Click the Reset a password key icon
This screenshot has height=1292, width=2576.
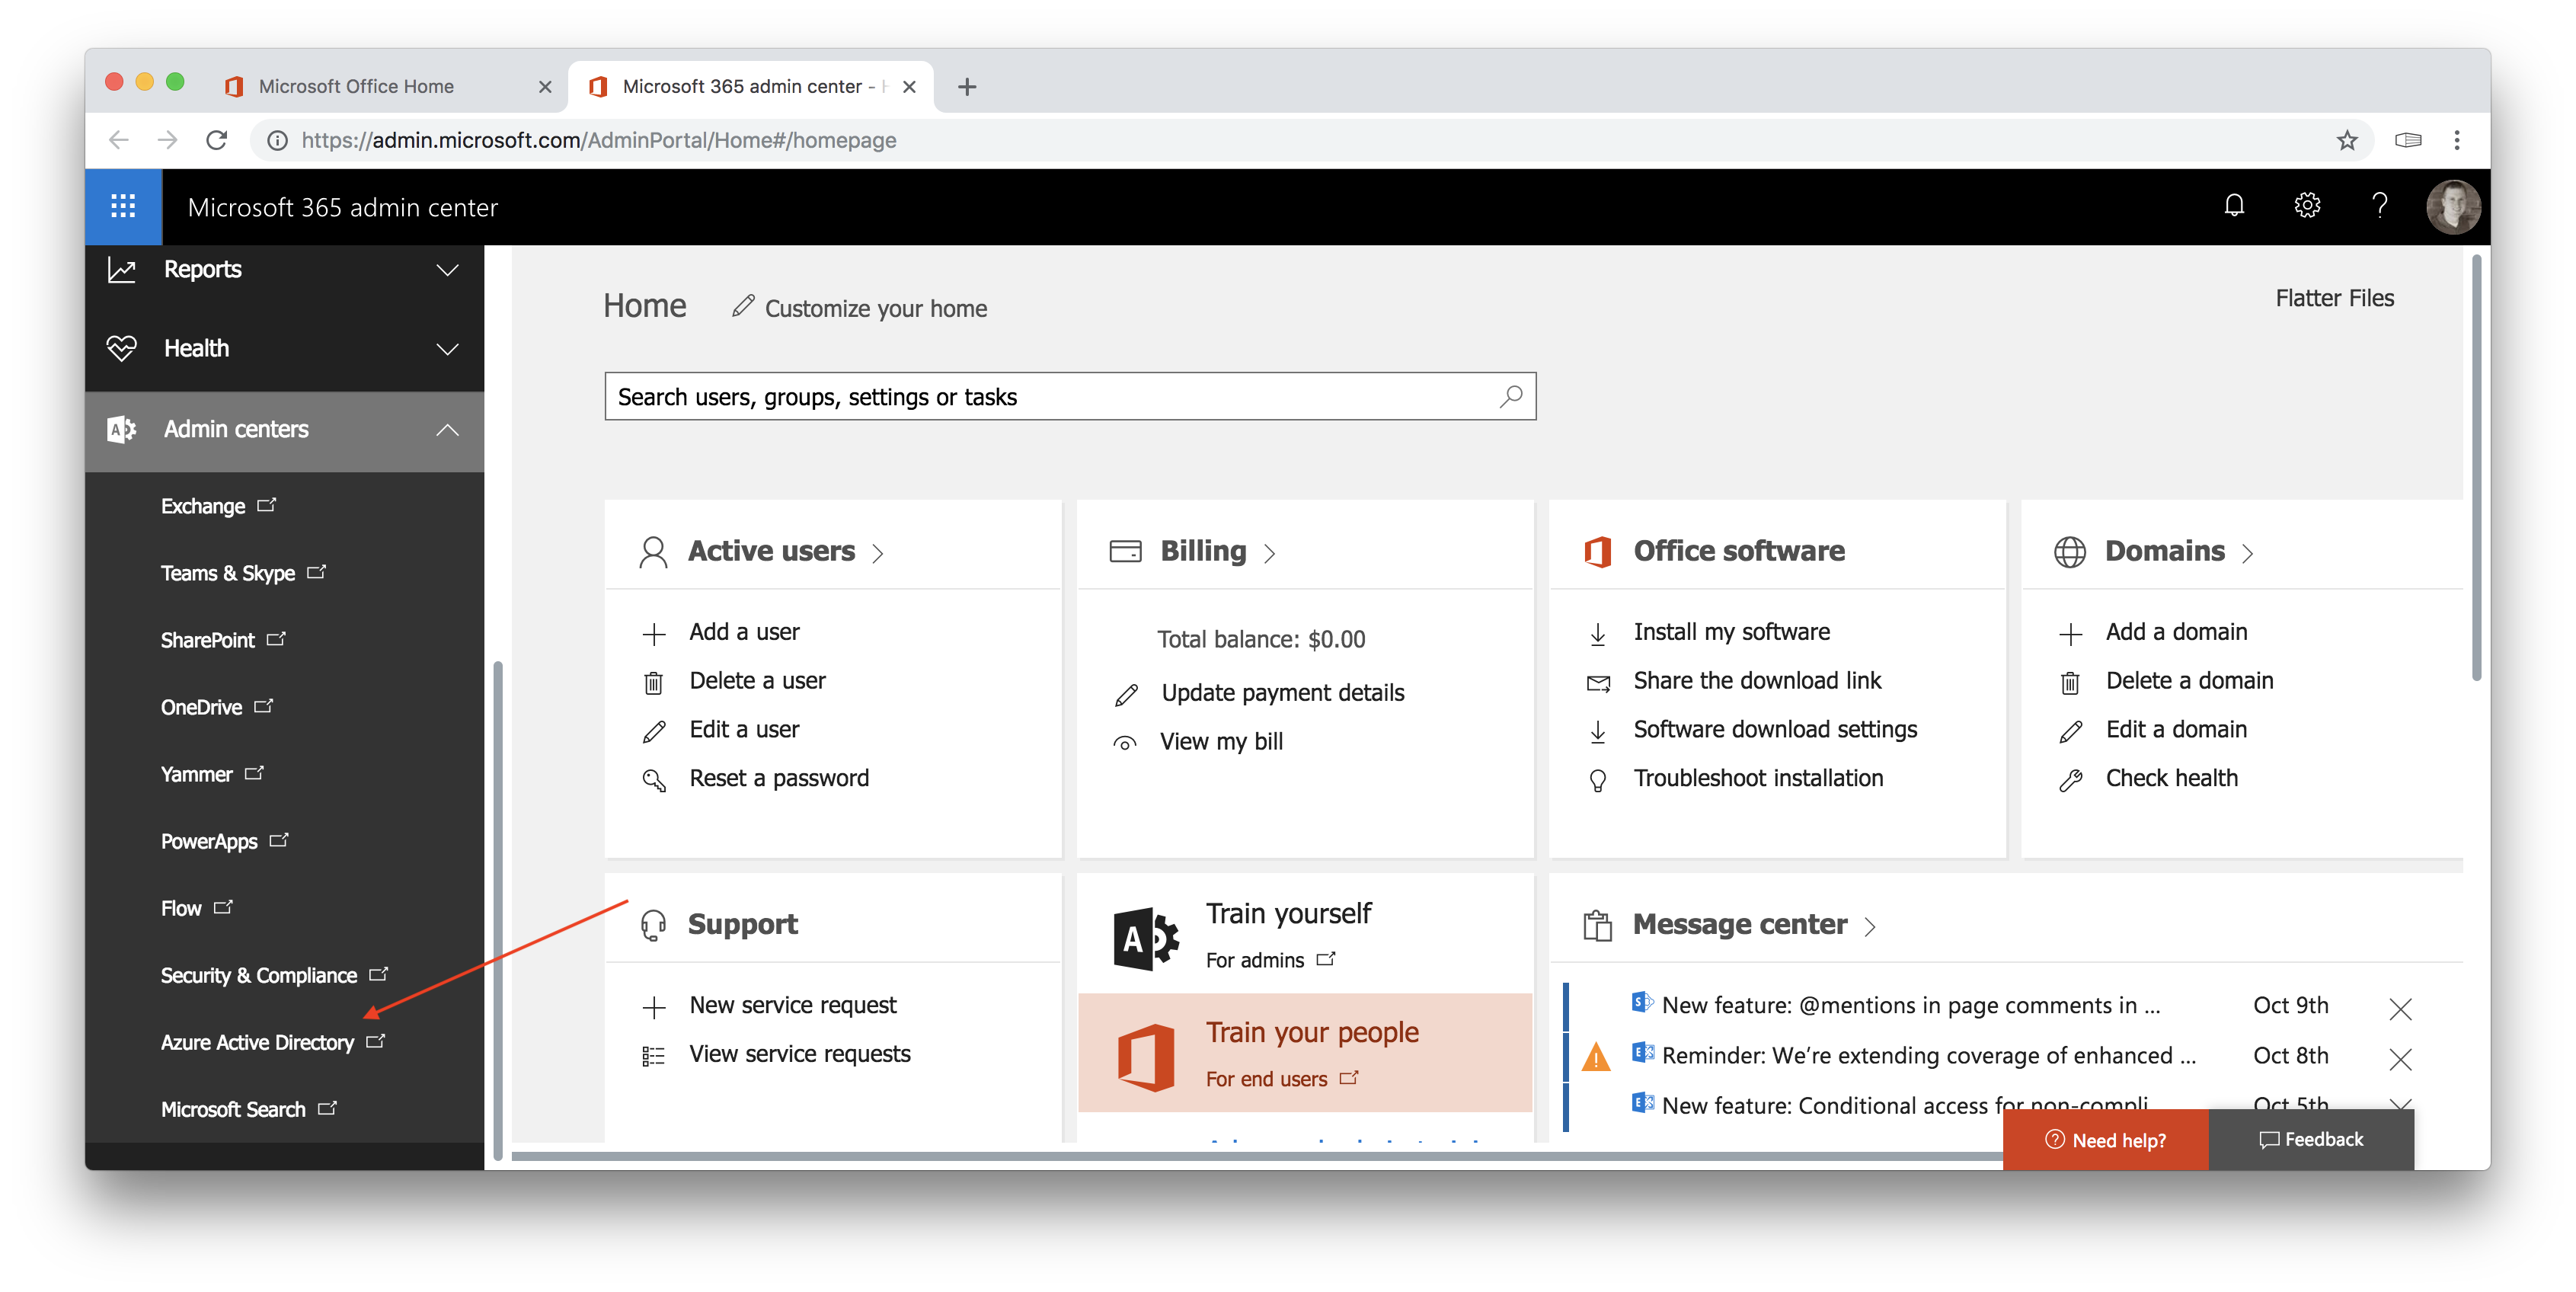(653, 780)
